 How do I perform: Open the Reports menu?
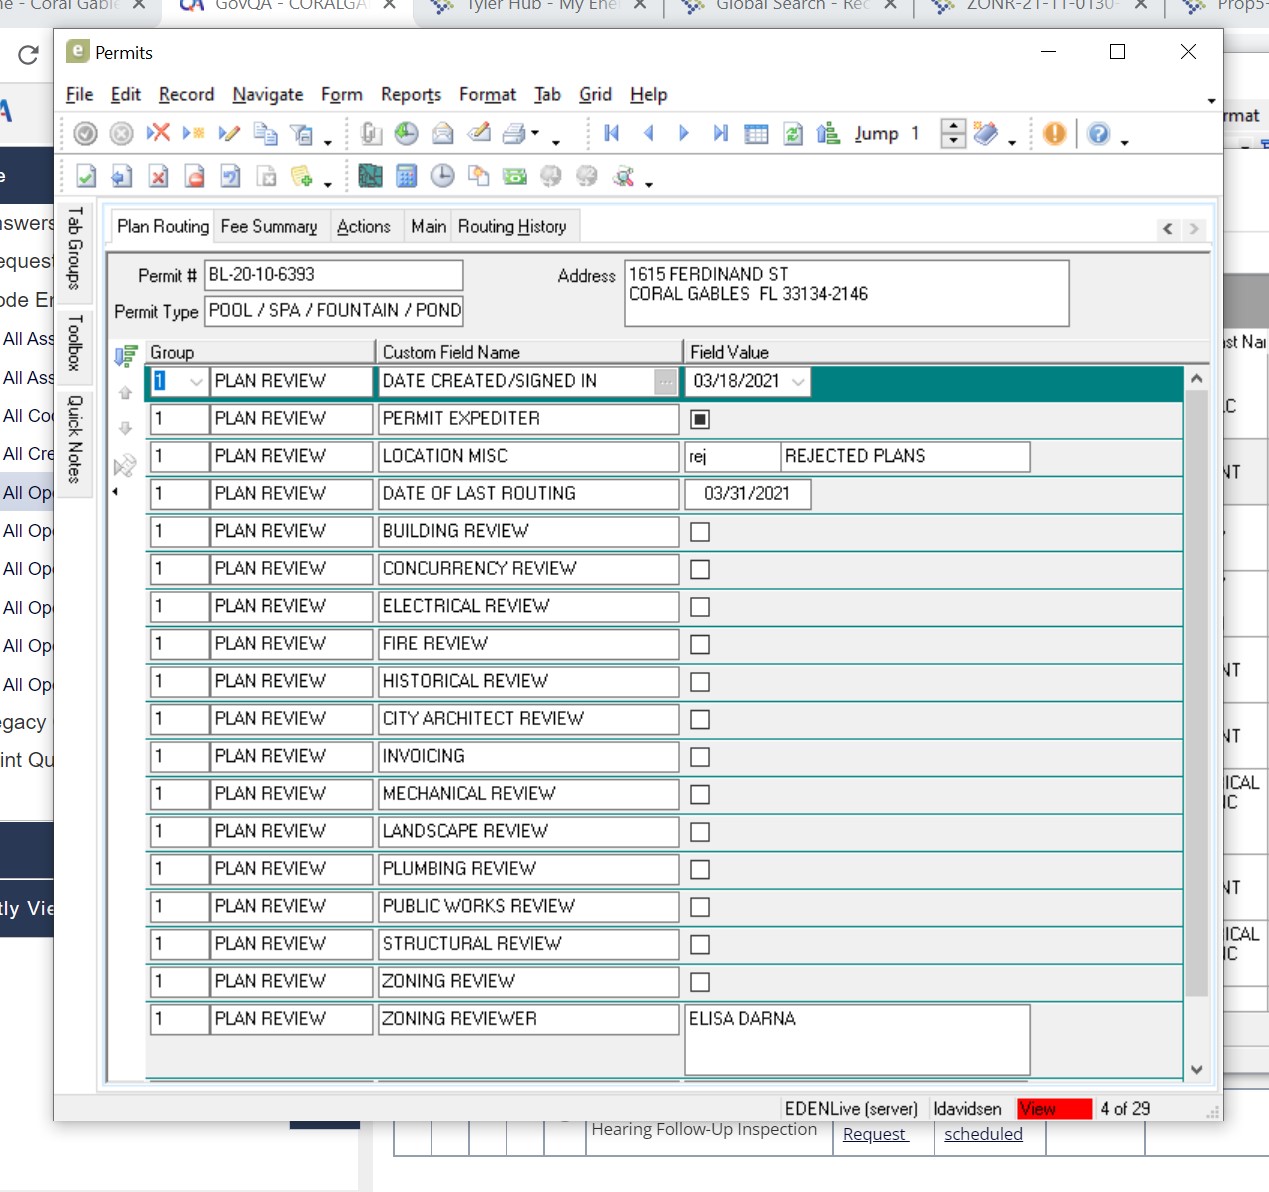click(x=410, y=95)
